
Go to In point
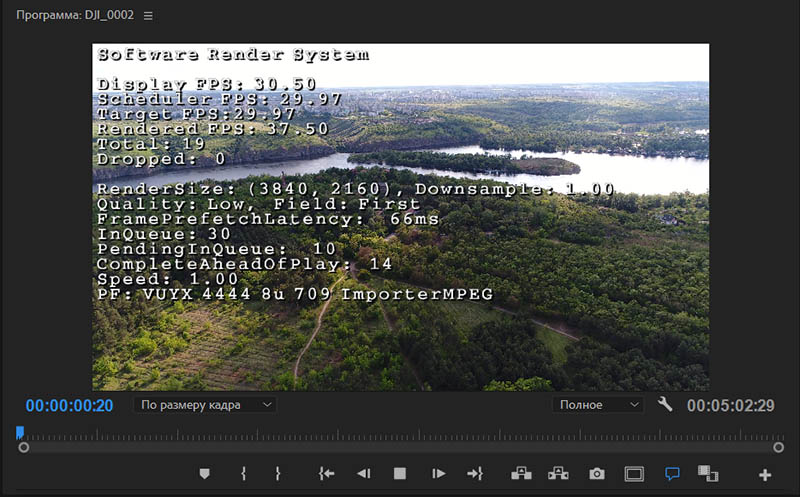(327, 474)
